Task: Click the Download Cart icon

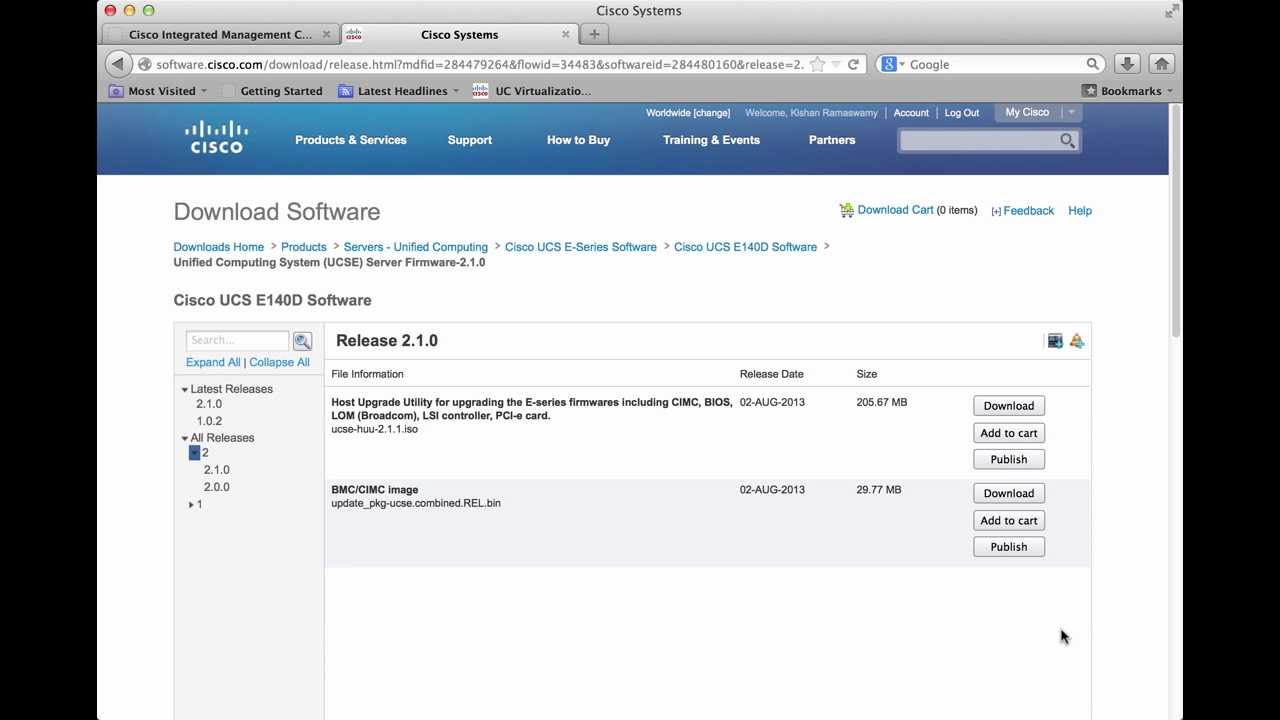Action: 847,210
